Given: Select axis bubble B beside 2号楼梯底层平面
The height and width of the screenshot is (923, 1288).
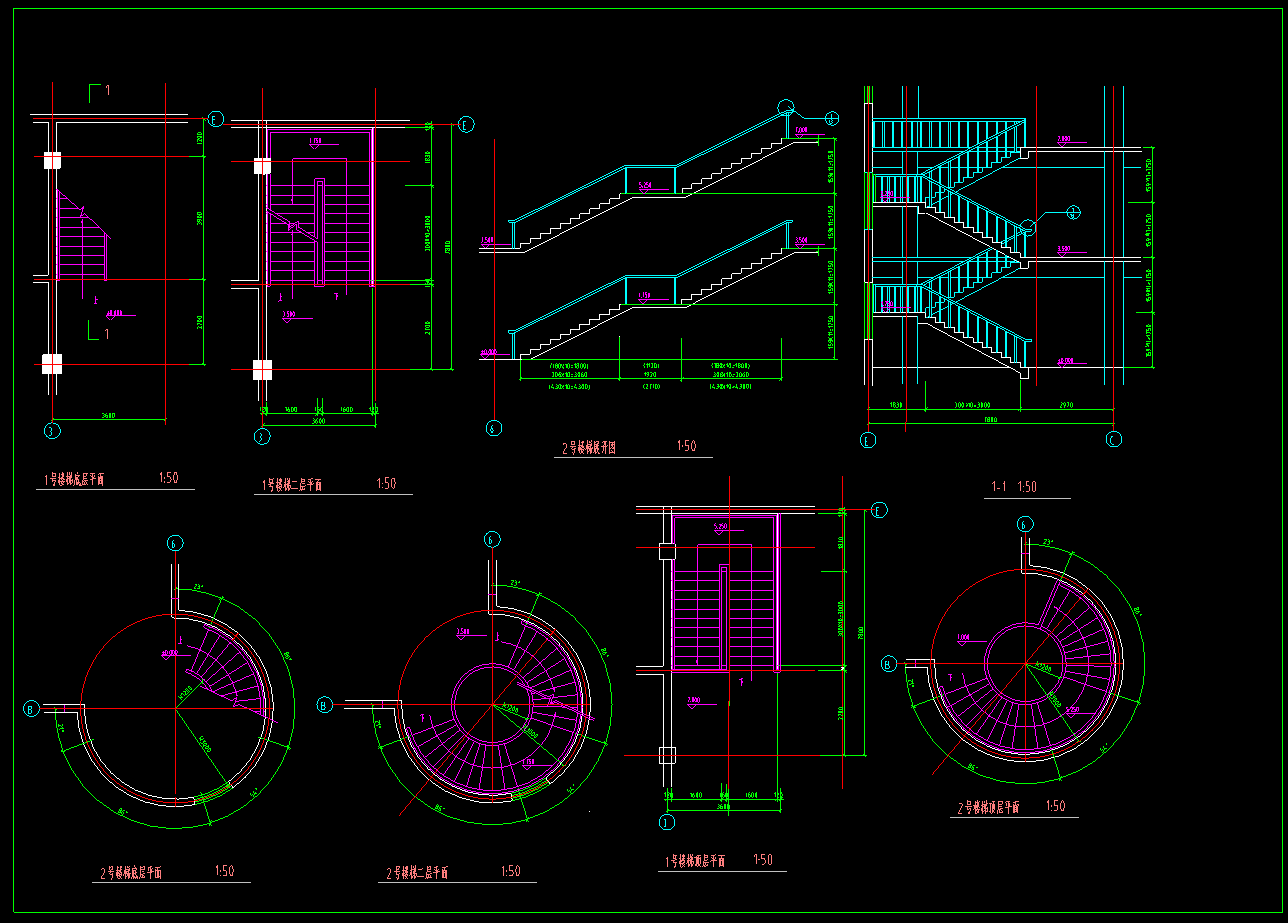Looking at the screenshot, I should (x=30, y=709).
